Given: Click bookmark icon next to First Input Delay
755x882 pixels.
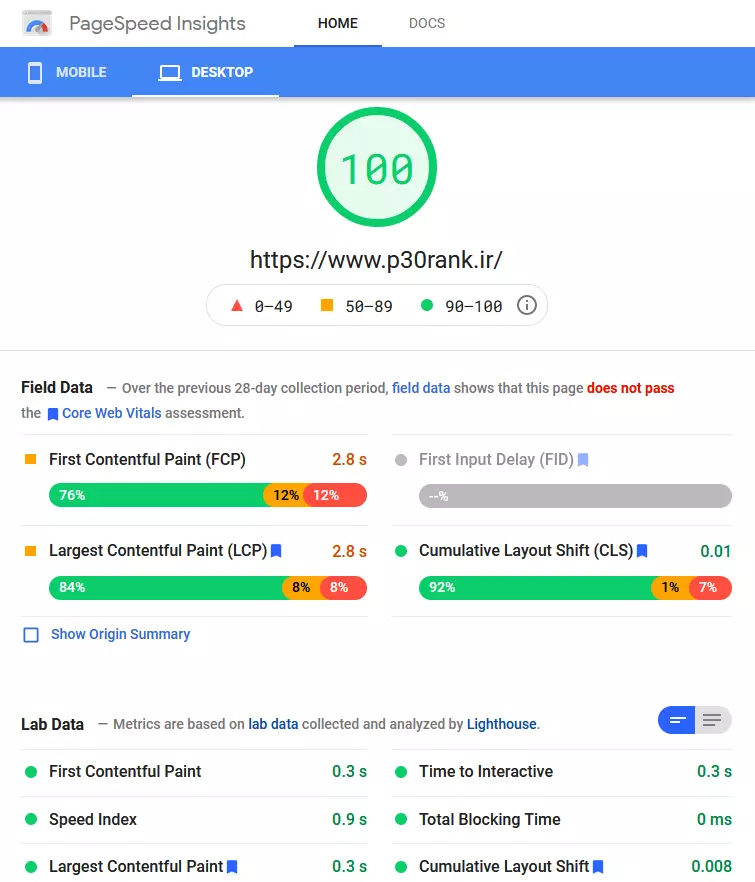Looking at the screenshot, I should tap(583, 460).
